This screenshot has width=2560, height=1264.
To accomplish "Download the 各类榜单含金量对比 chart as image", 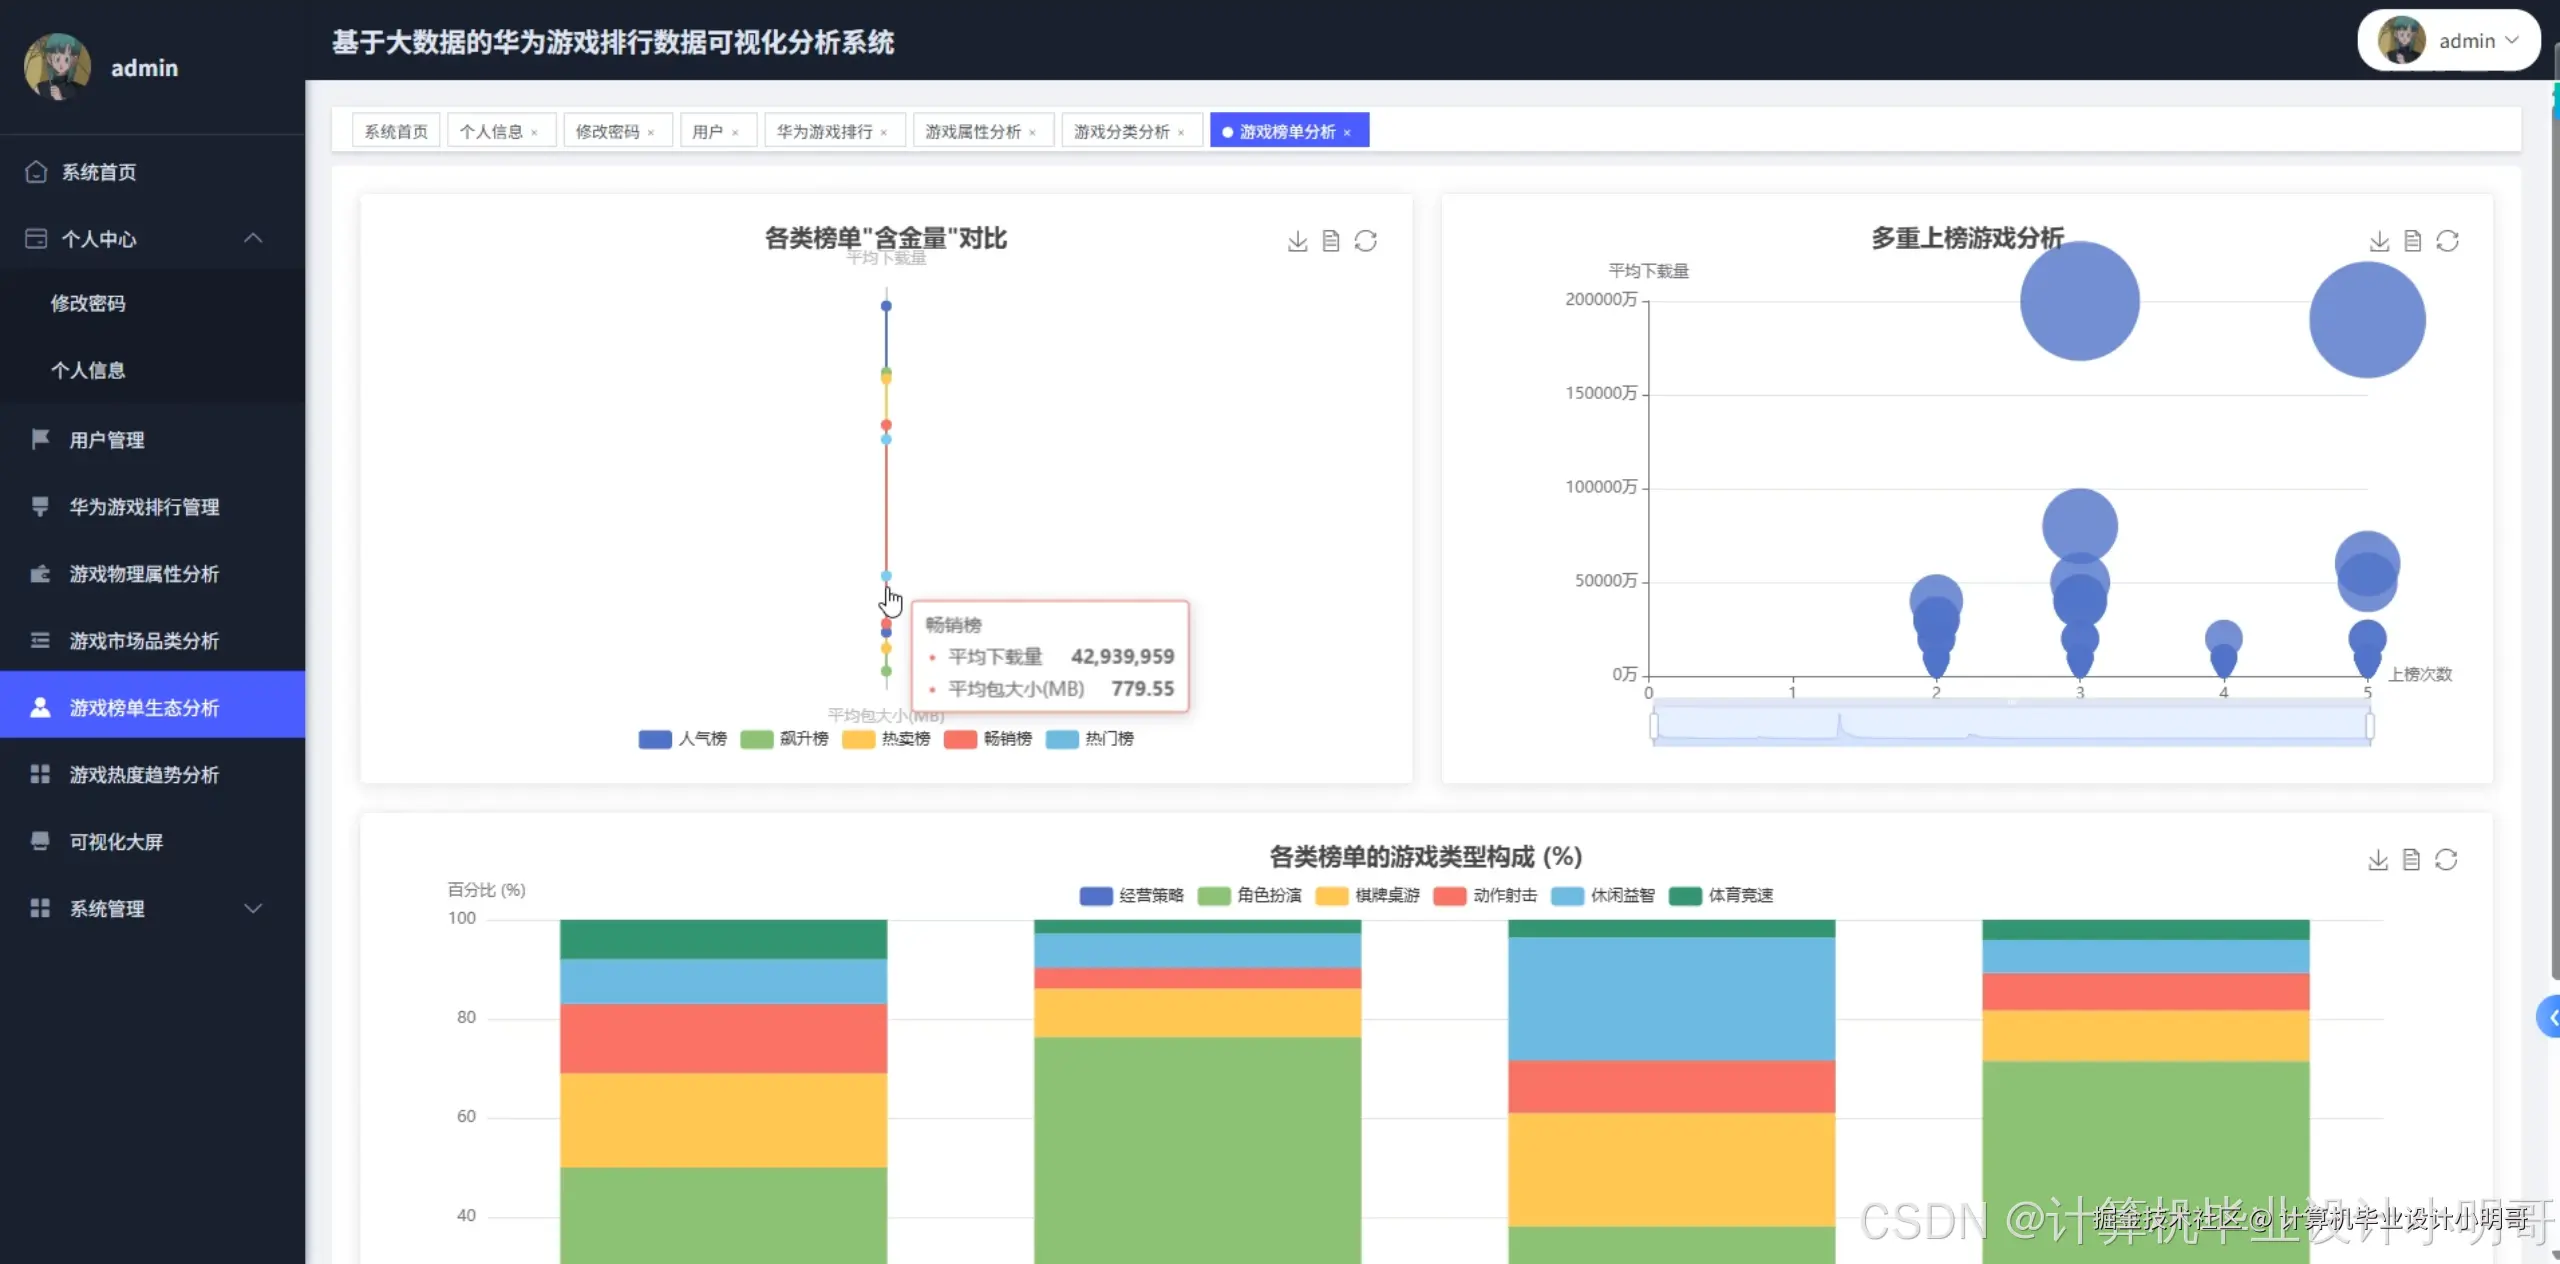I will click(1297, 241).
